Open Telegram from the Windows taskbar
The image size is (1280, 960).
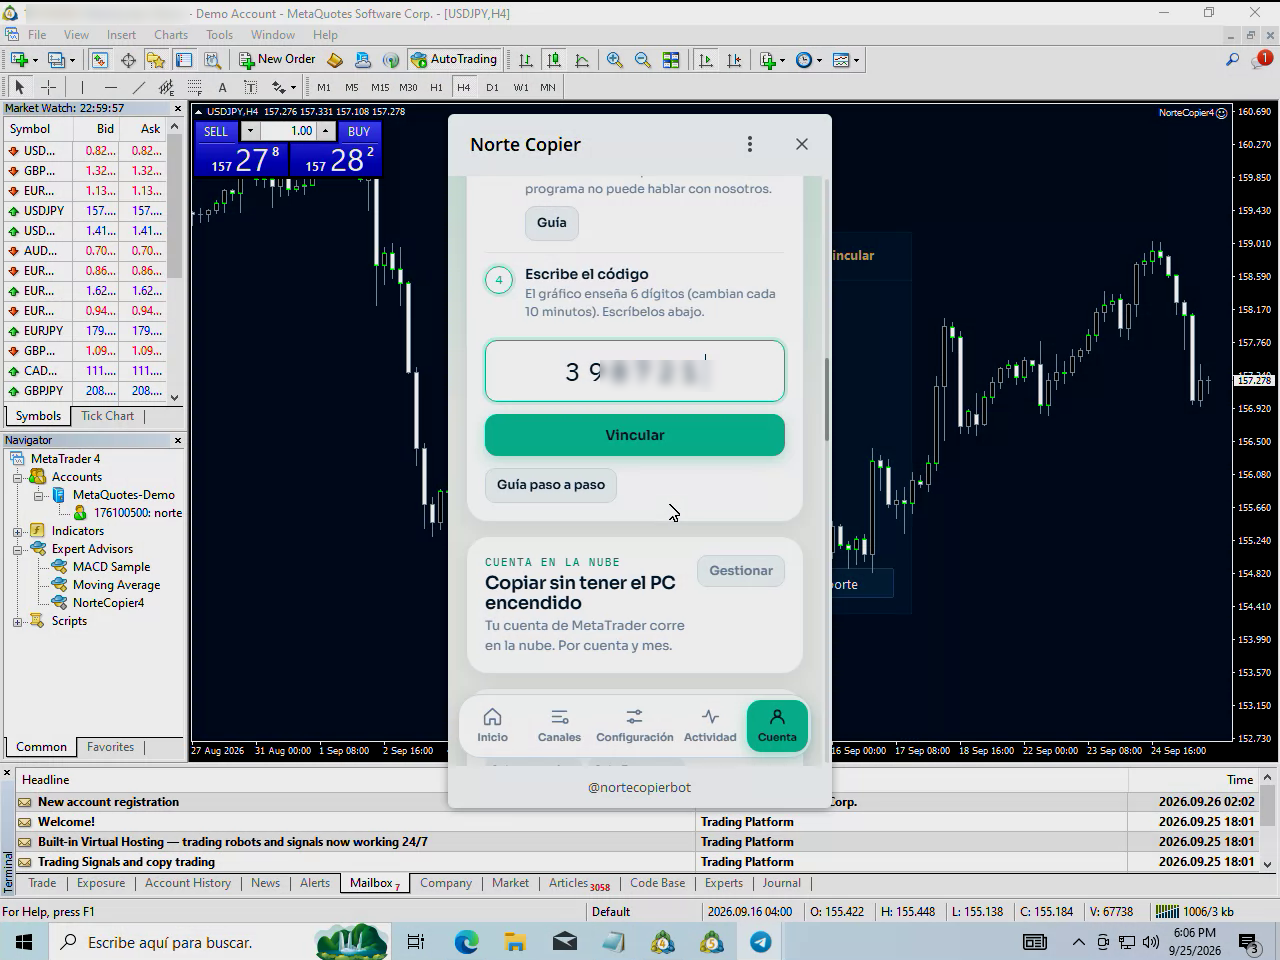pyautogui.click(x=761, y=942)
